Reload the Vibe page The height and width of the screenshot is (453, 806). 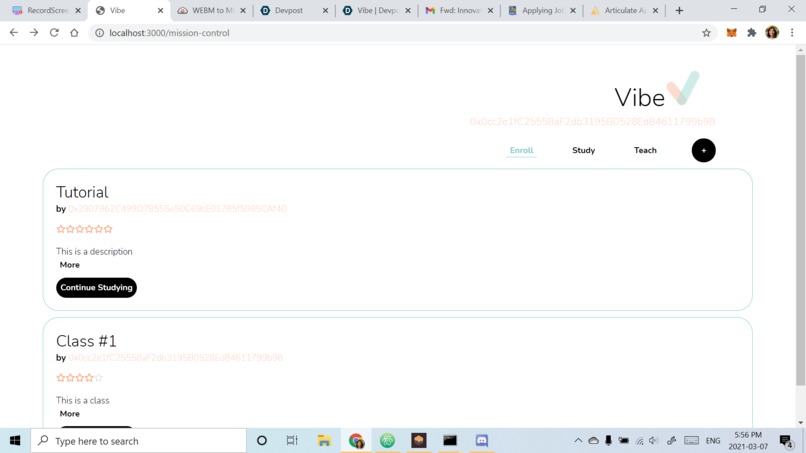click(x=54, y=32)
